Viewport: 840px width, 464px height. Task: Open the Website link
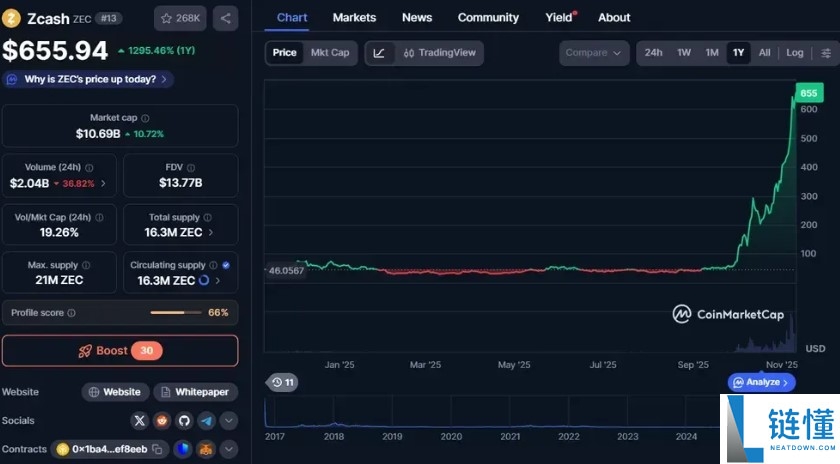coord(115,392)
